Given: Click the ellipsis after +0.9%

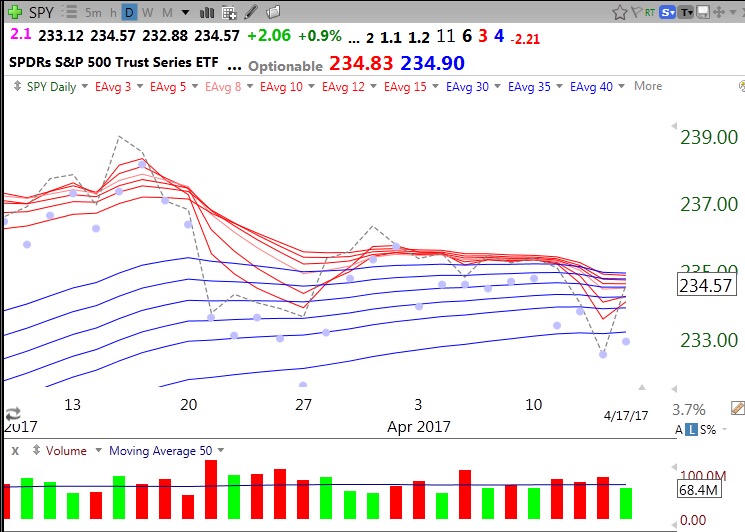Looking at the screenshot, I should coord(353,40).
